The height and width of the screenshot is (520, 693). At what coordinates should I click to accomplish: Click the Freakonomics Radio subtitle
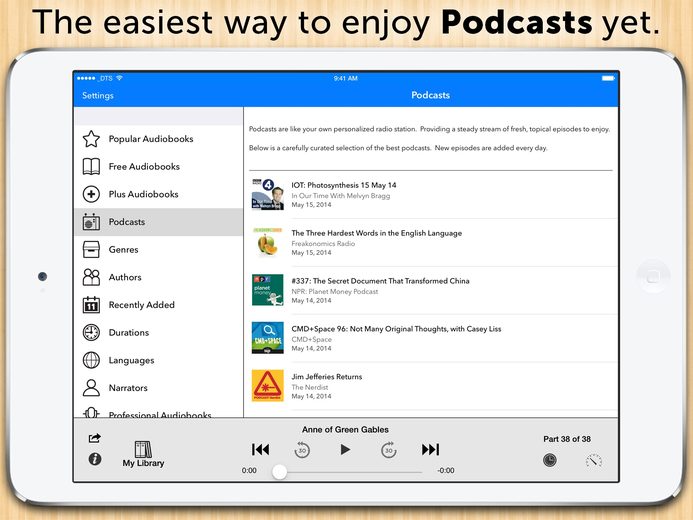point(323,243)
